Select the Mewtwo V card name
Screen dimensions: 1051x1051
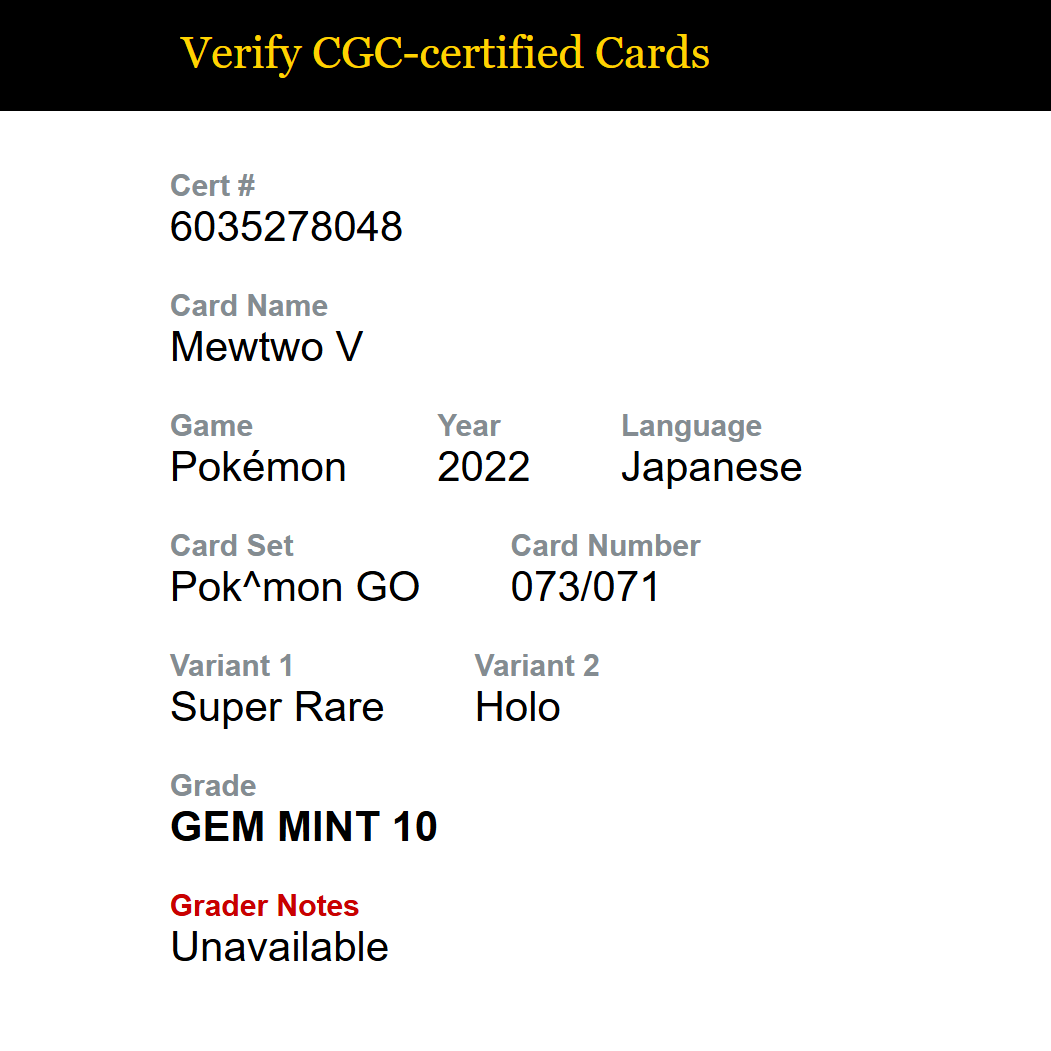[x=267, y=347]
